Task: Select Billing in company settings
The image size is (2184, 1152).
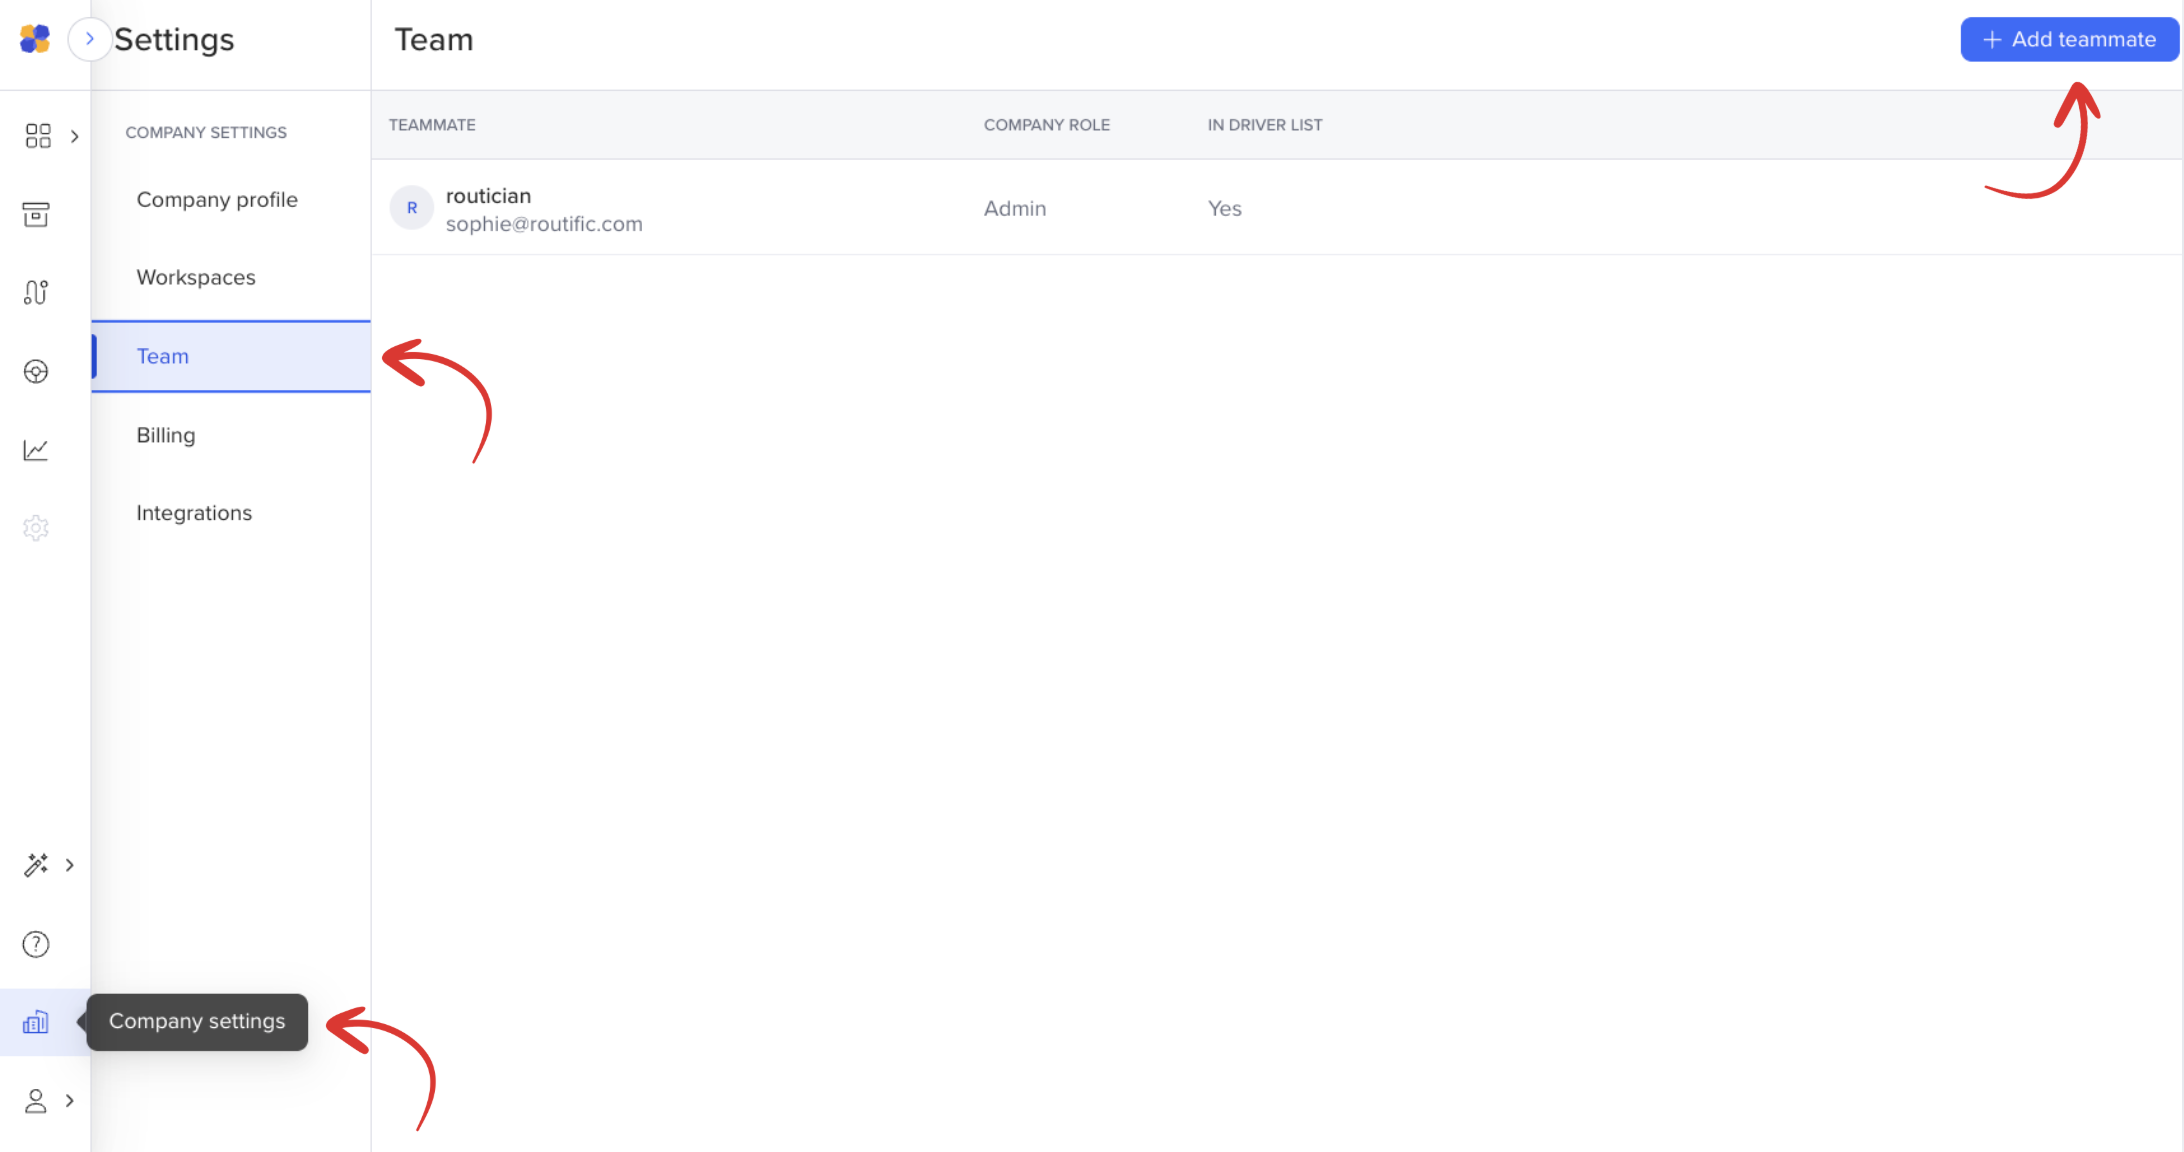Action: pos(166,435)
